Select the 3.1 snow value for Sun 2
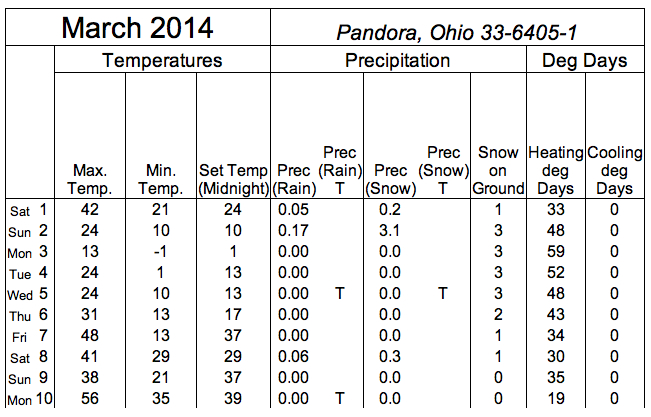Image resolution: width=651 pixels, height=417 pixels. click(x=389, y=231)
